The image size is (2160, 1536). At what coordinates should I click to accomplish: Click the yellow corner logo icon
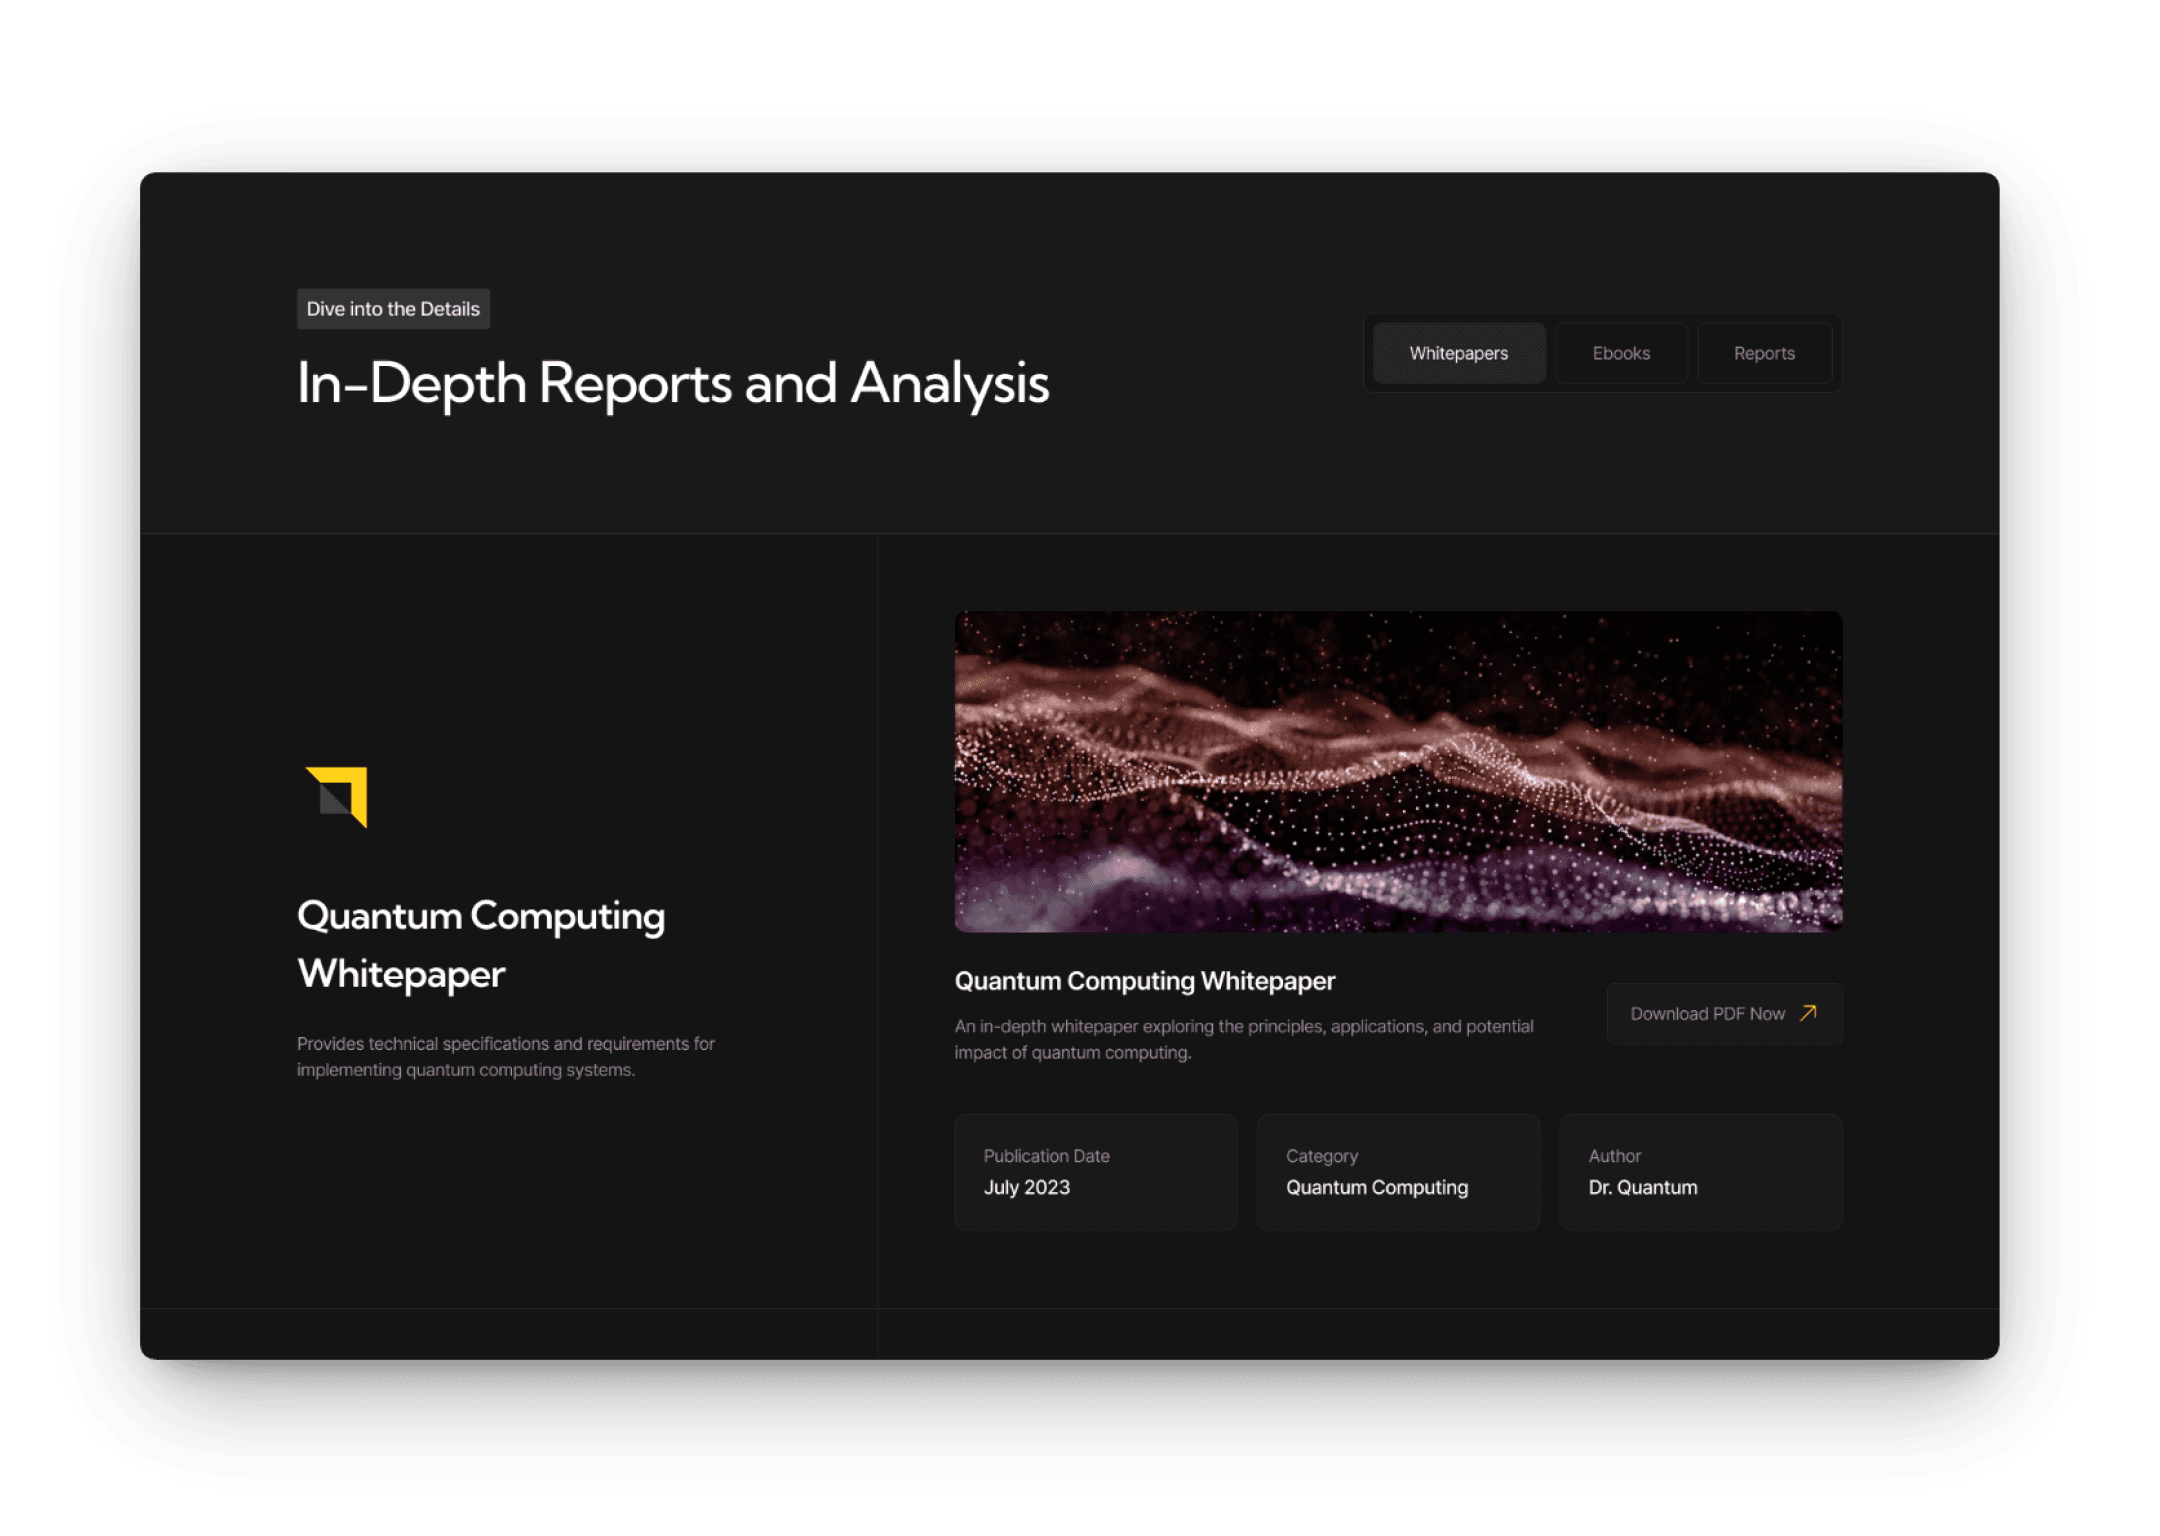pos(337,797)
